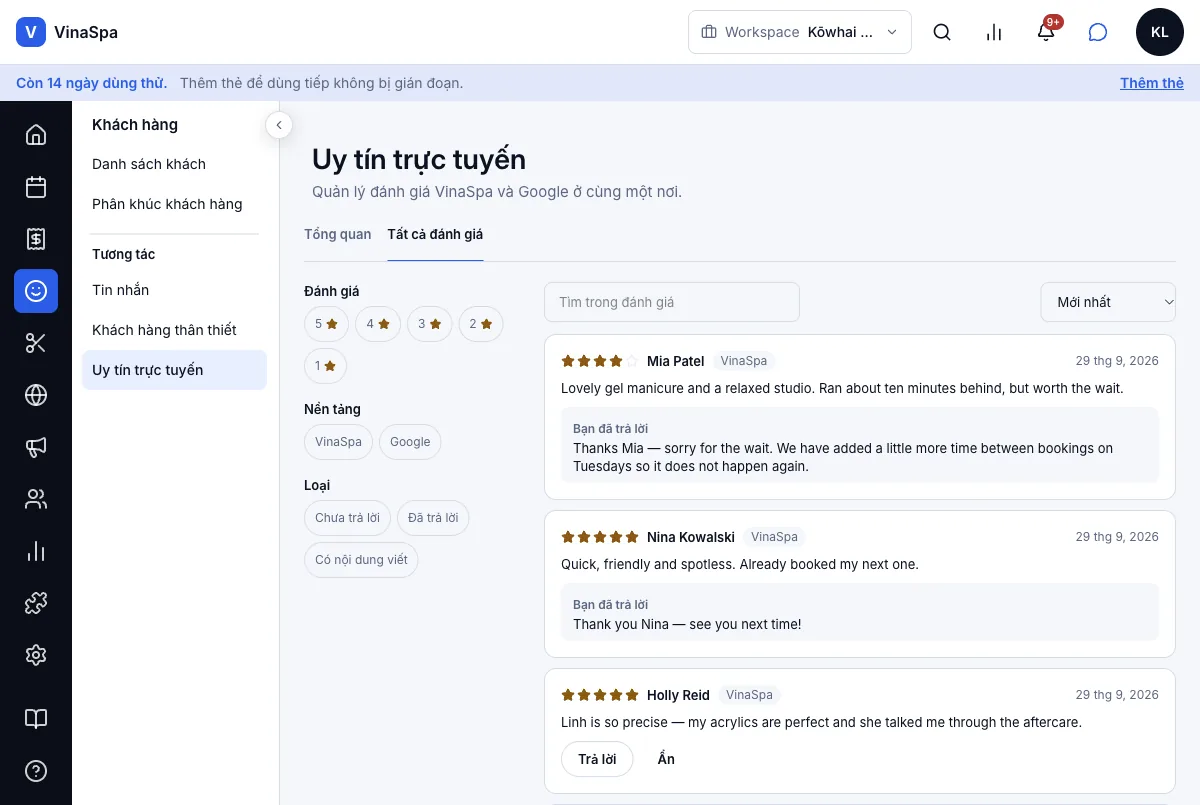Switch to the 'Tổng quan' tab

[x=338, y=235]
